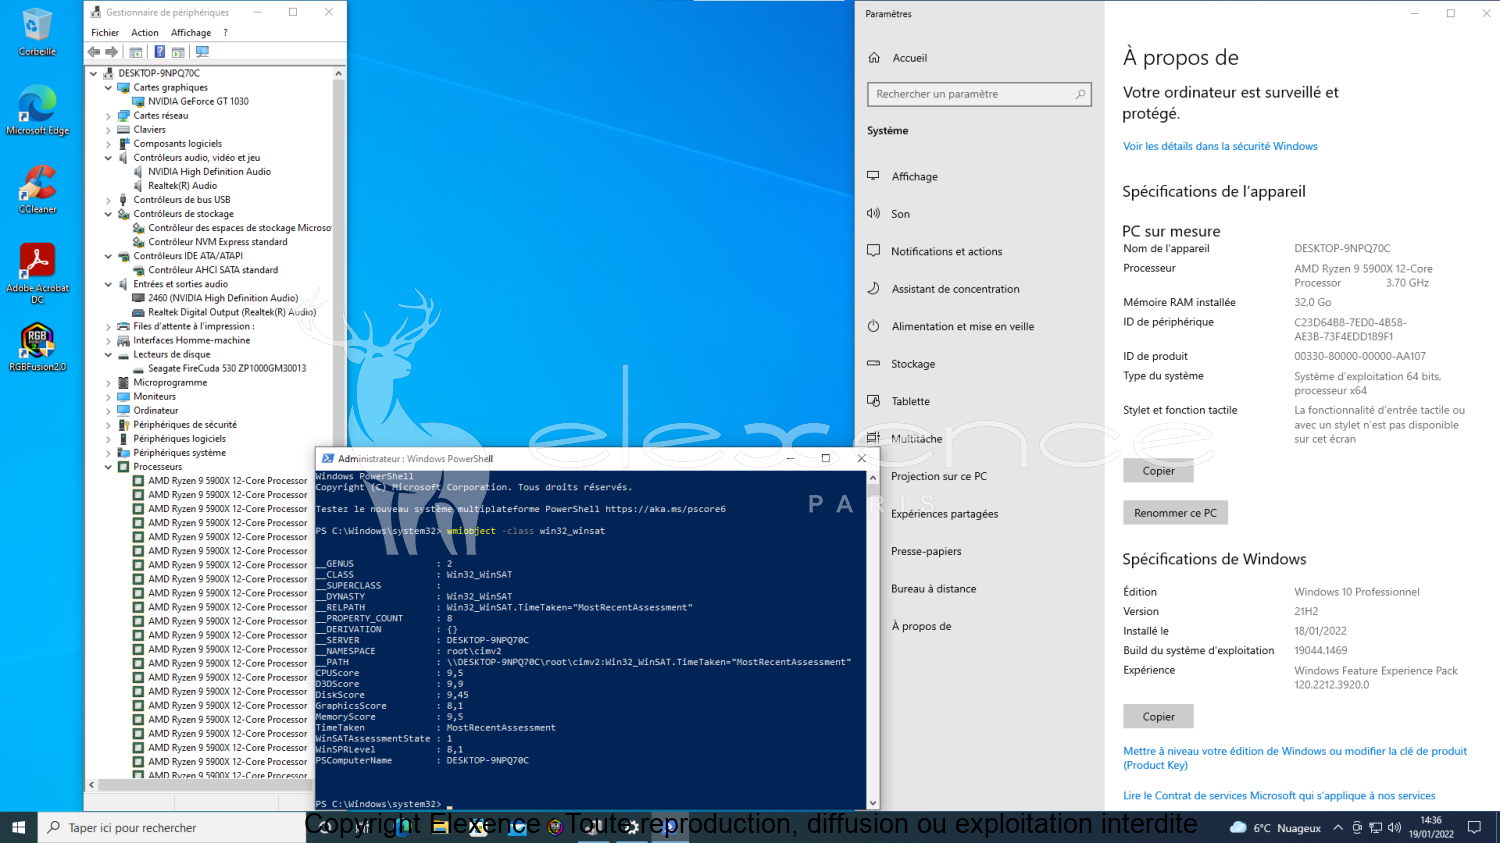The height and width of the screenshot is (843, 1500).
Task: Click the Stockage drive icon in Settings
Action: [873, 363]
